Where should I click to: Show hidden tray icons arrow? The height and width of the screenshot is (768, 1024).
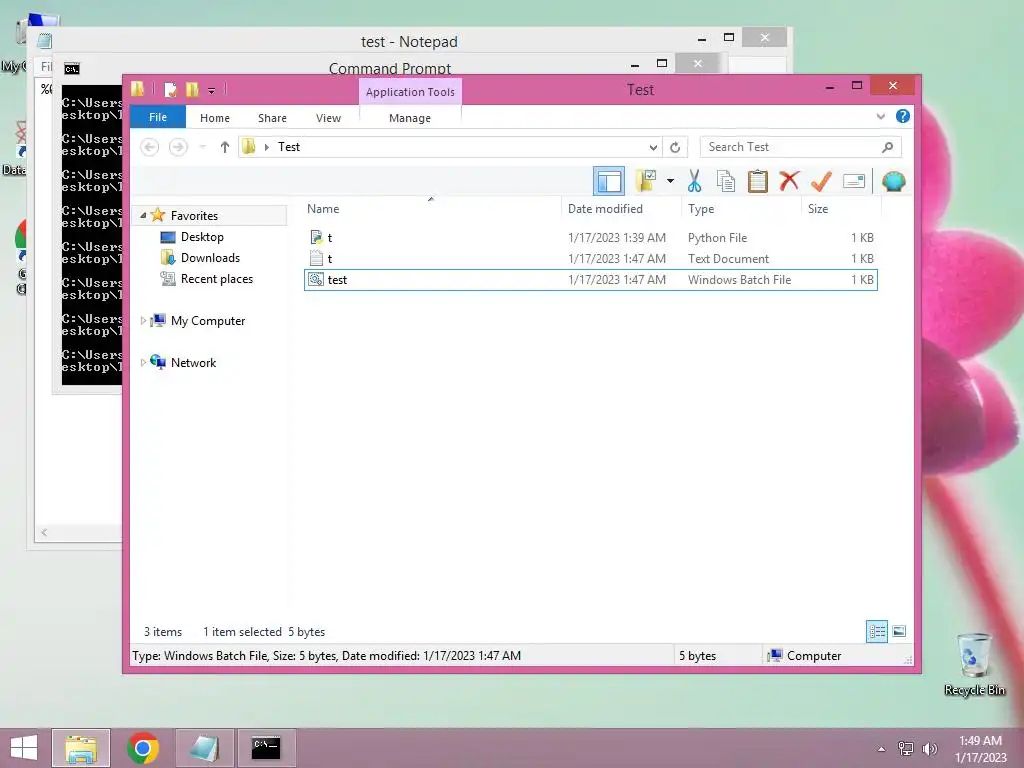point(882,749)
